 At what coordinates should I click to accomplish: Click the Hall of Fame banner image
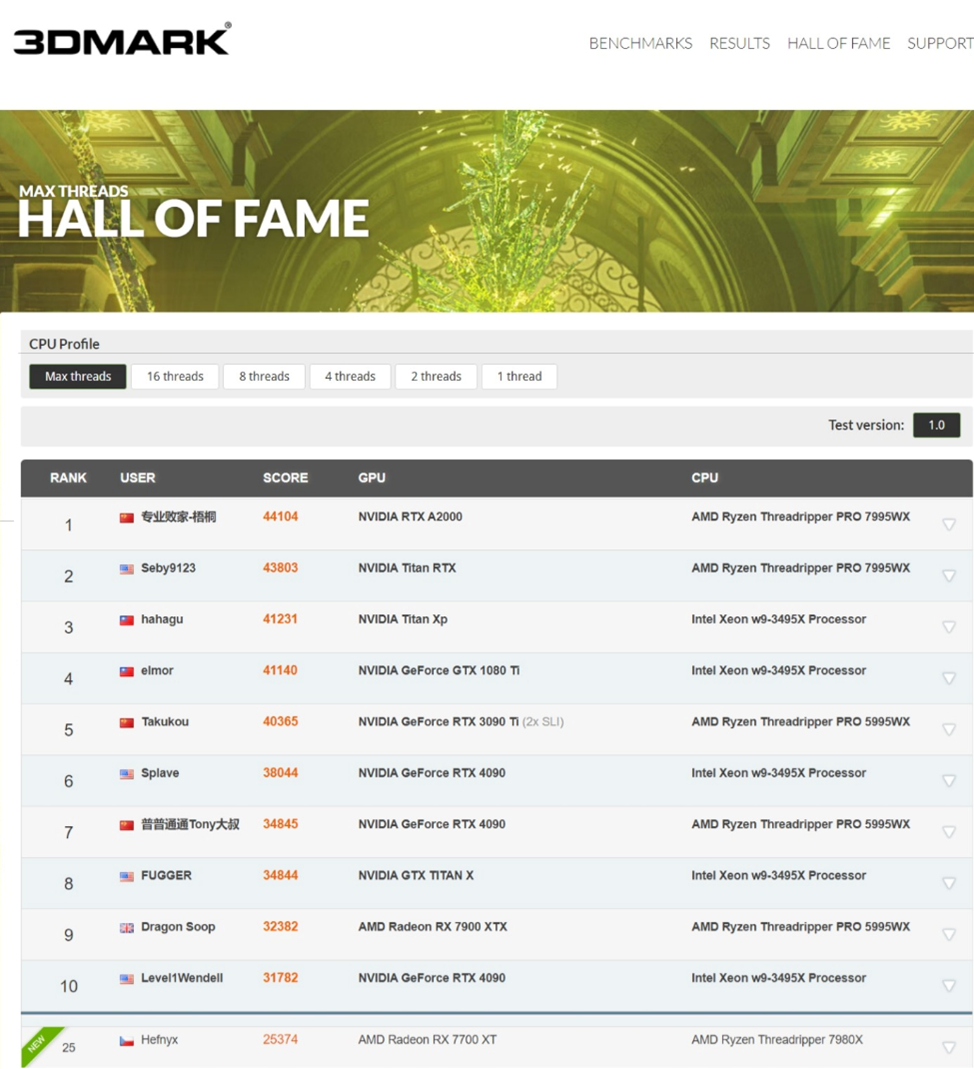600,211
